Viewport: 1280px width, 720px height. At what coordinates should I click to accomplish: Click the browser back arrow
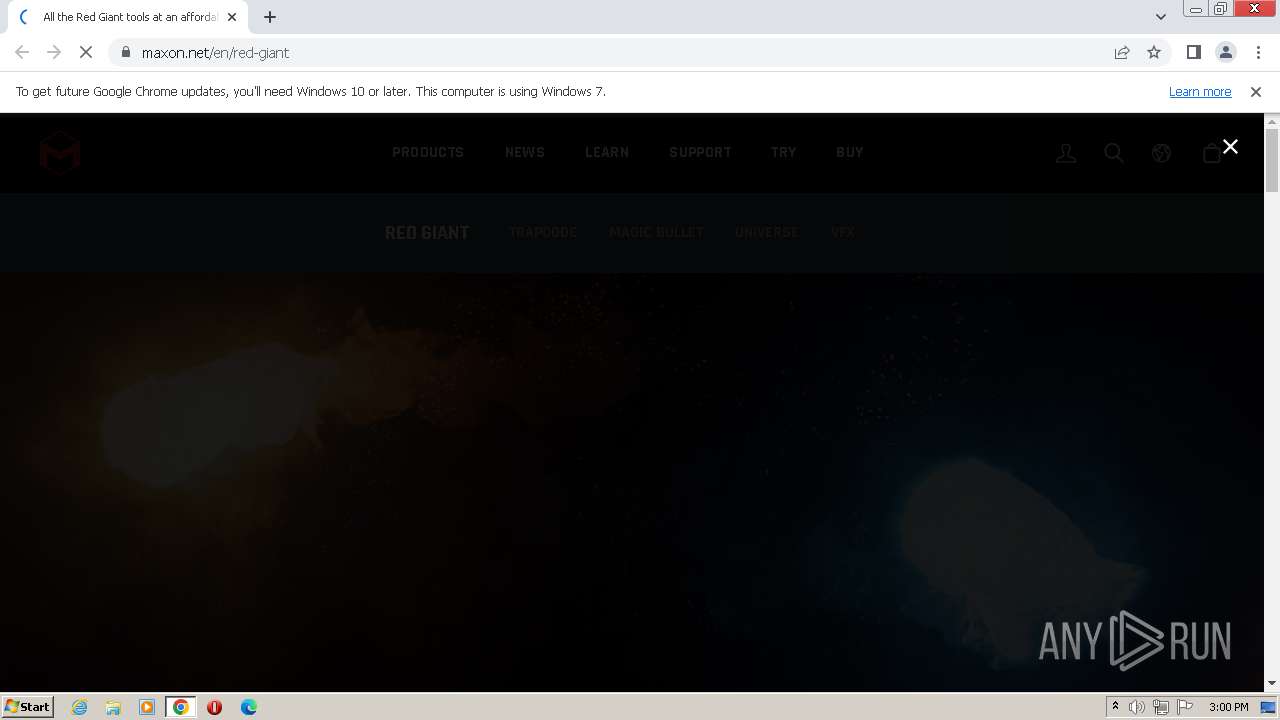pos(22,52)
